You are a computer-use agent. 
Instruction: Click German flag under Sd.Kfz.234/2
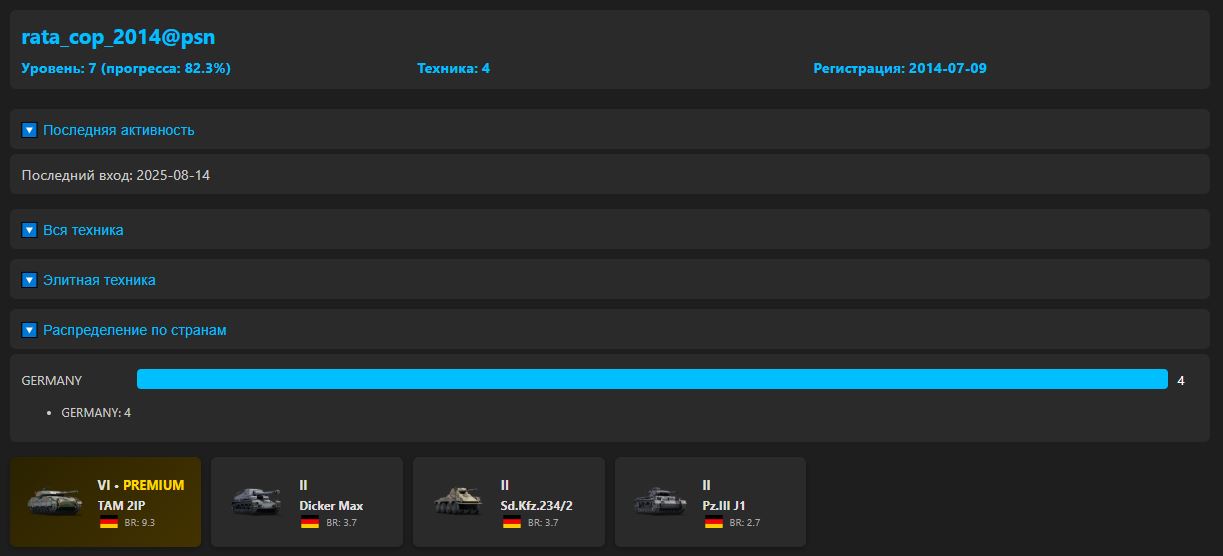[512, 522]
